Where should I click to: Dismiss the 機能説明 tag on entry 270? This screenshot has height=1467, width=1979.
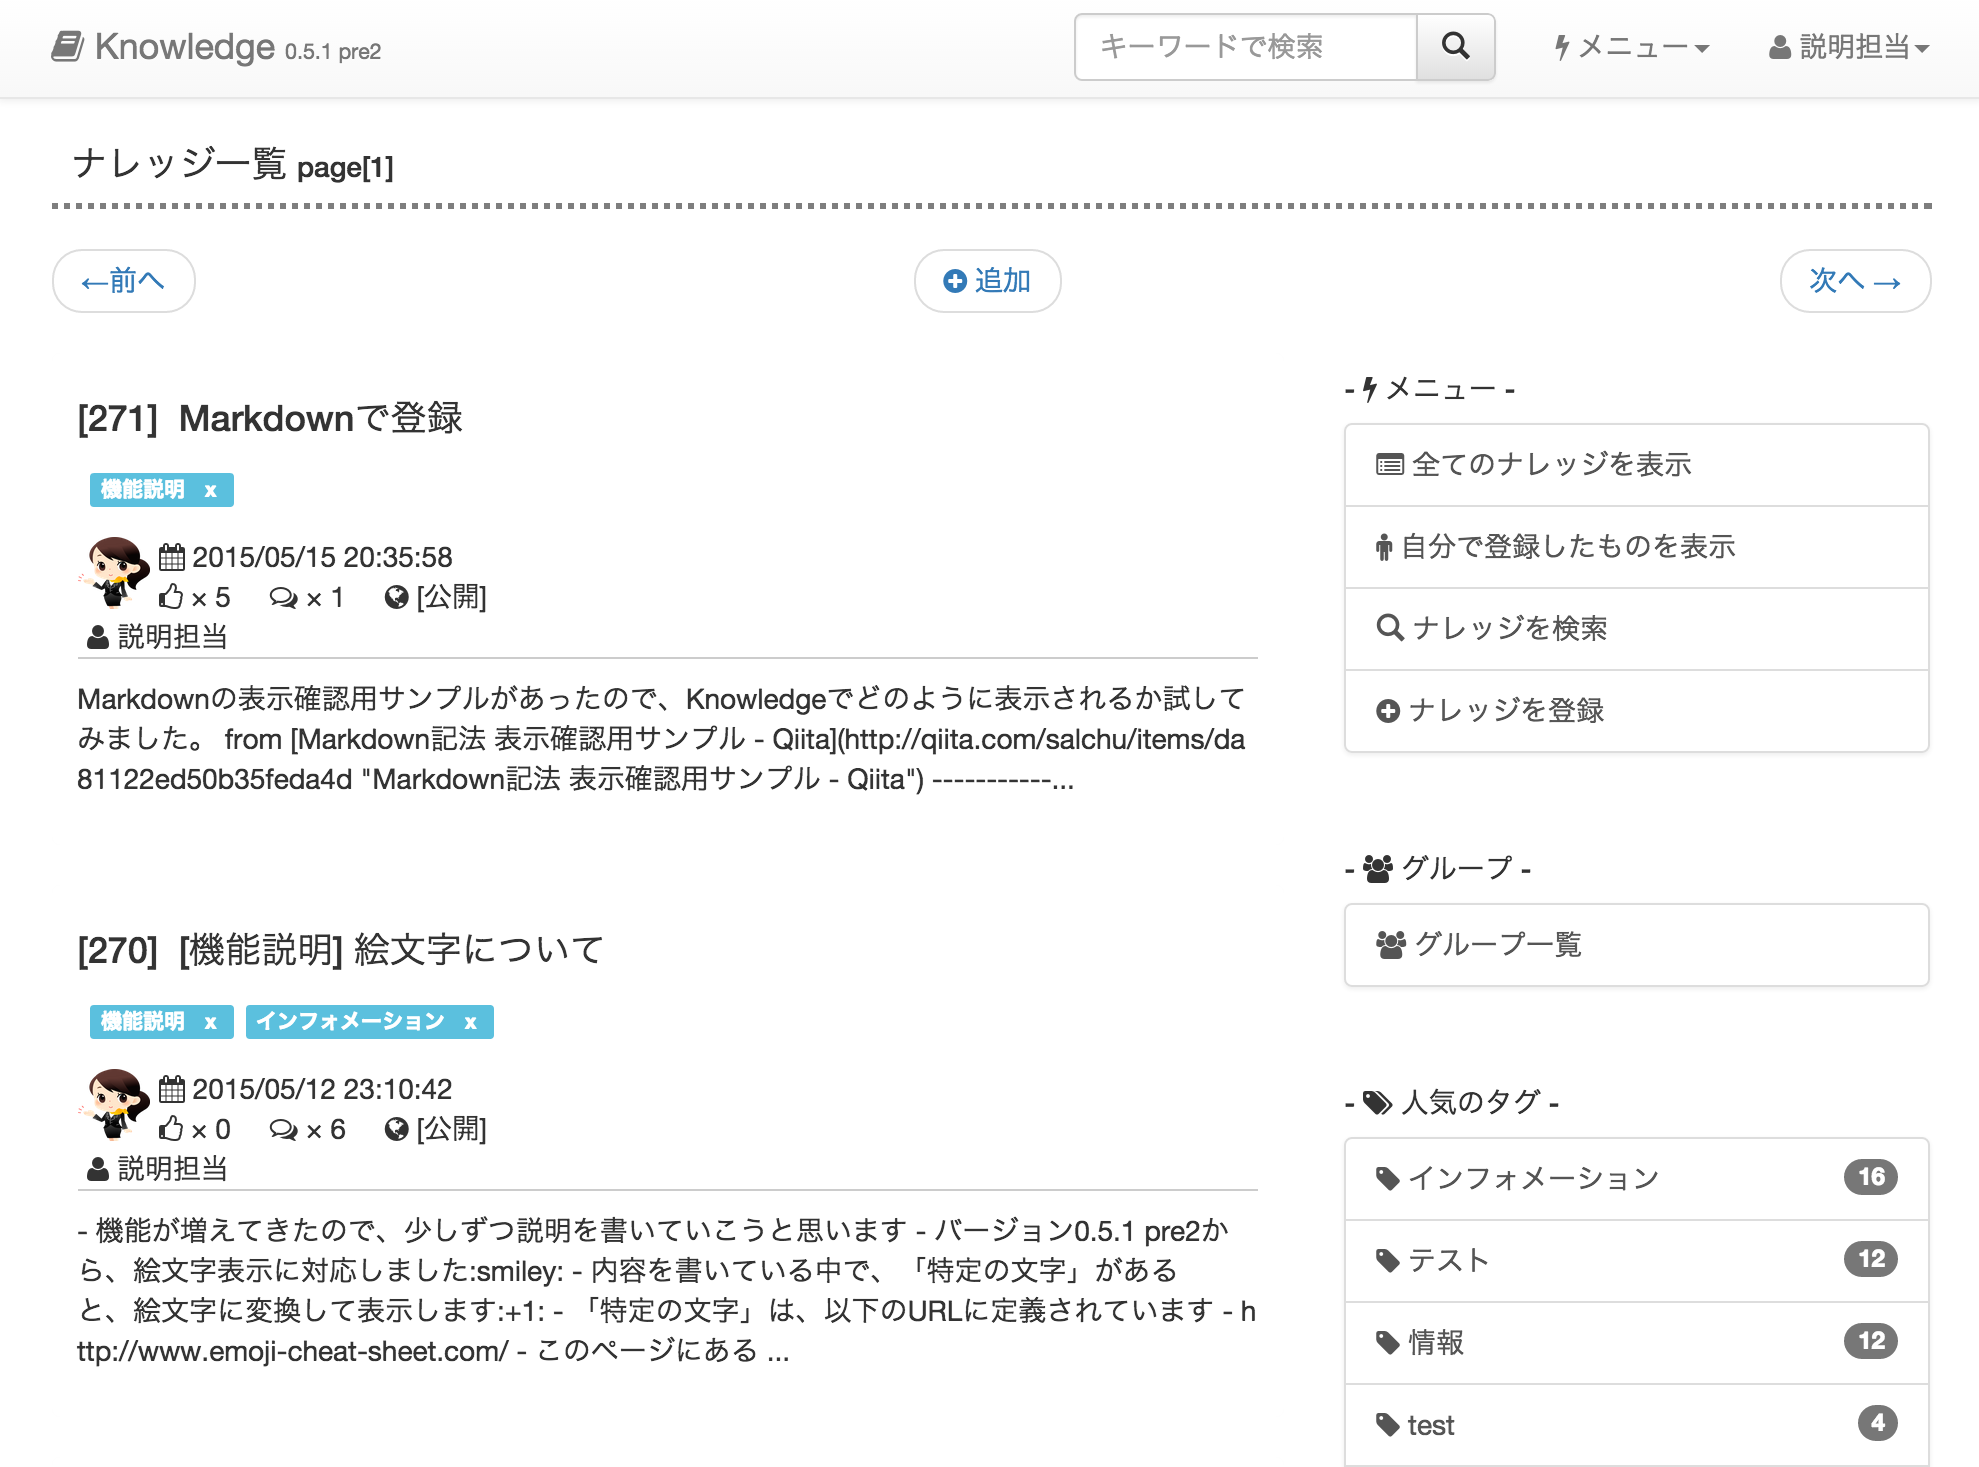pyautogui.click(x=209, y=1021)
